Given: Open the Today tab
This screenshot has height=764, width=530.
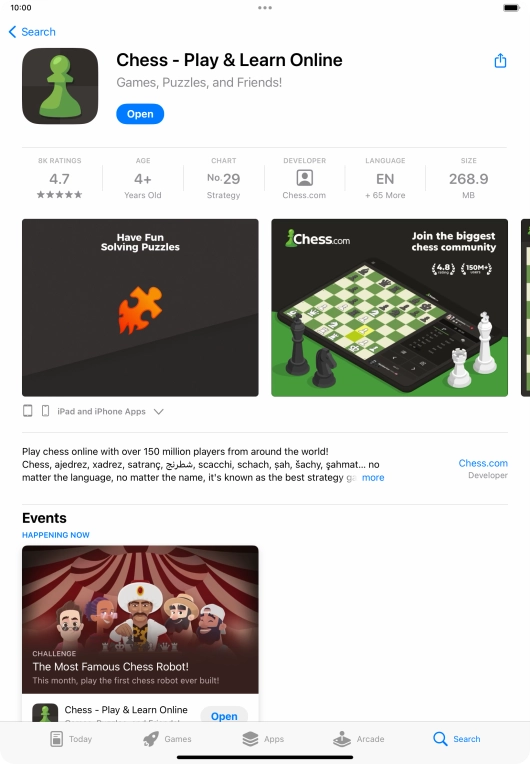Looking at the screenshot, I should (x=71, y=739).
